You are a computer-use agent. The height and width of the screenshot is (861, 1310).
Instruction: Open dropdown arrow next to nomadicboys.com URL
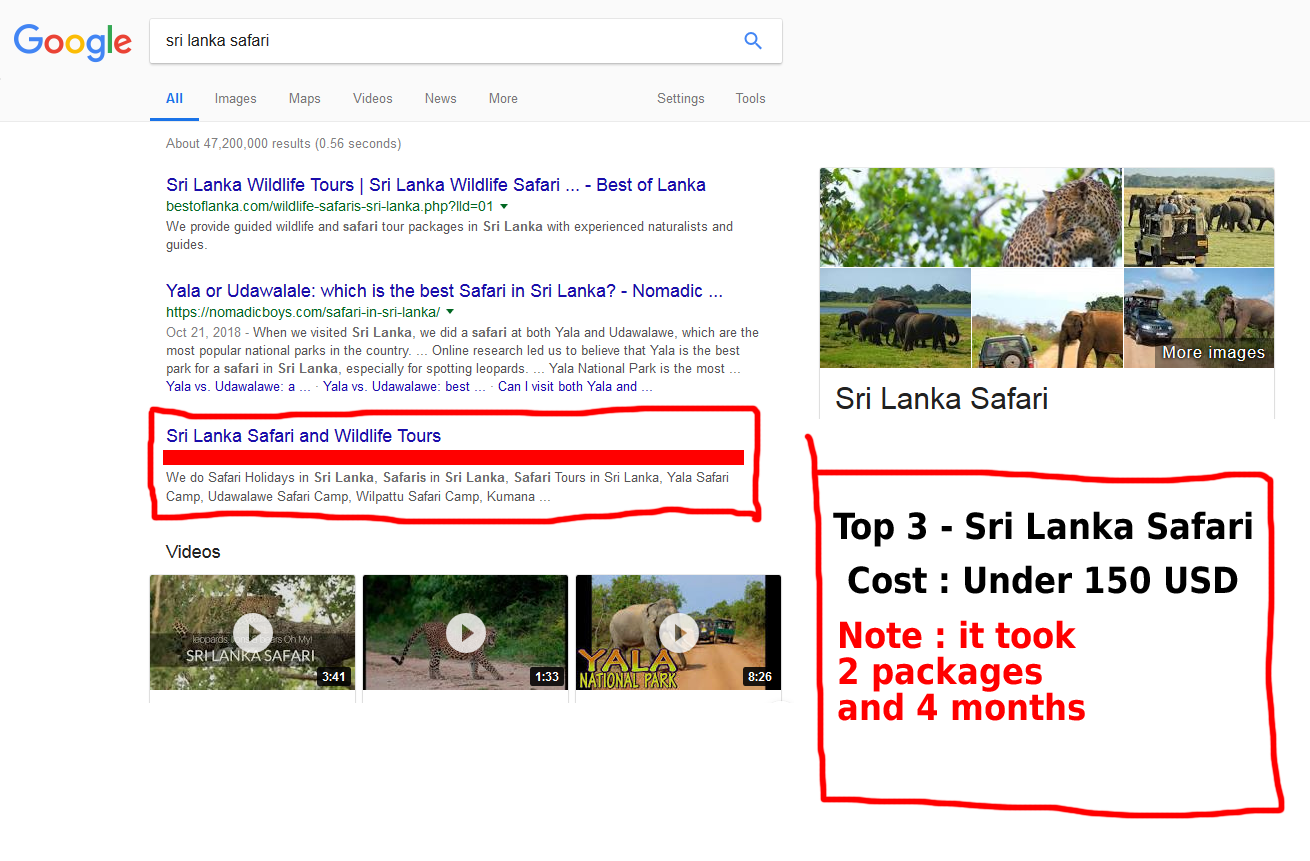coord(450,312)
